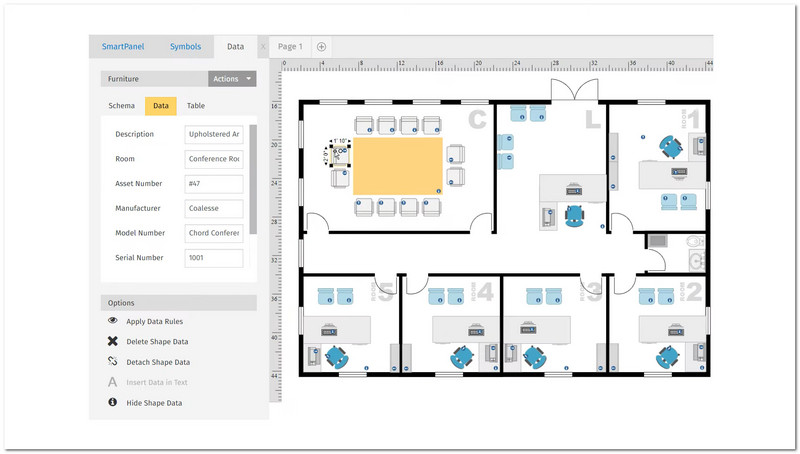Switch to the Schema subtab
The image size is (800, 454).
click(121, 106)
